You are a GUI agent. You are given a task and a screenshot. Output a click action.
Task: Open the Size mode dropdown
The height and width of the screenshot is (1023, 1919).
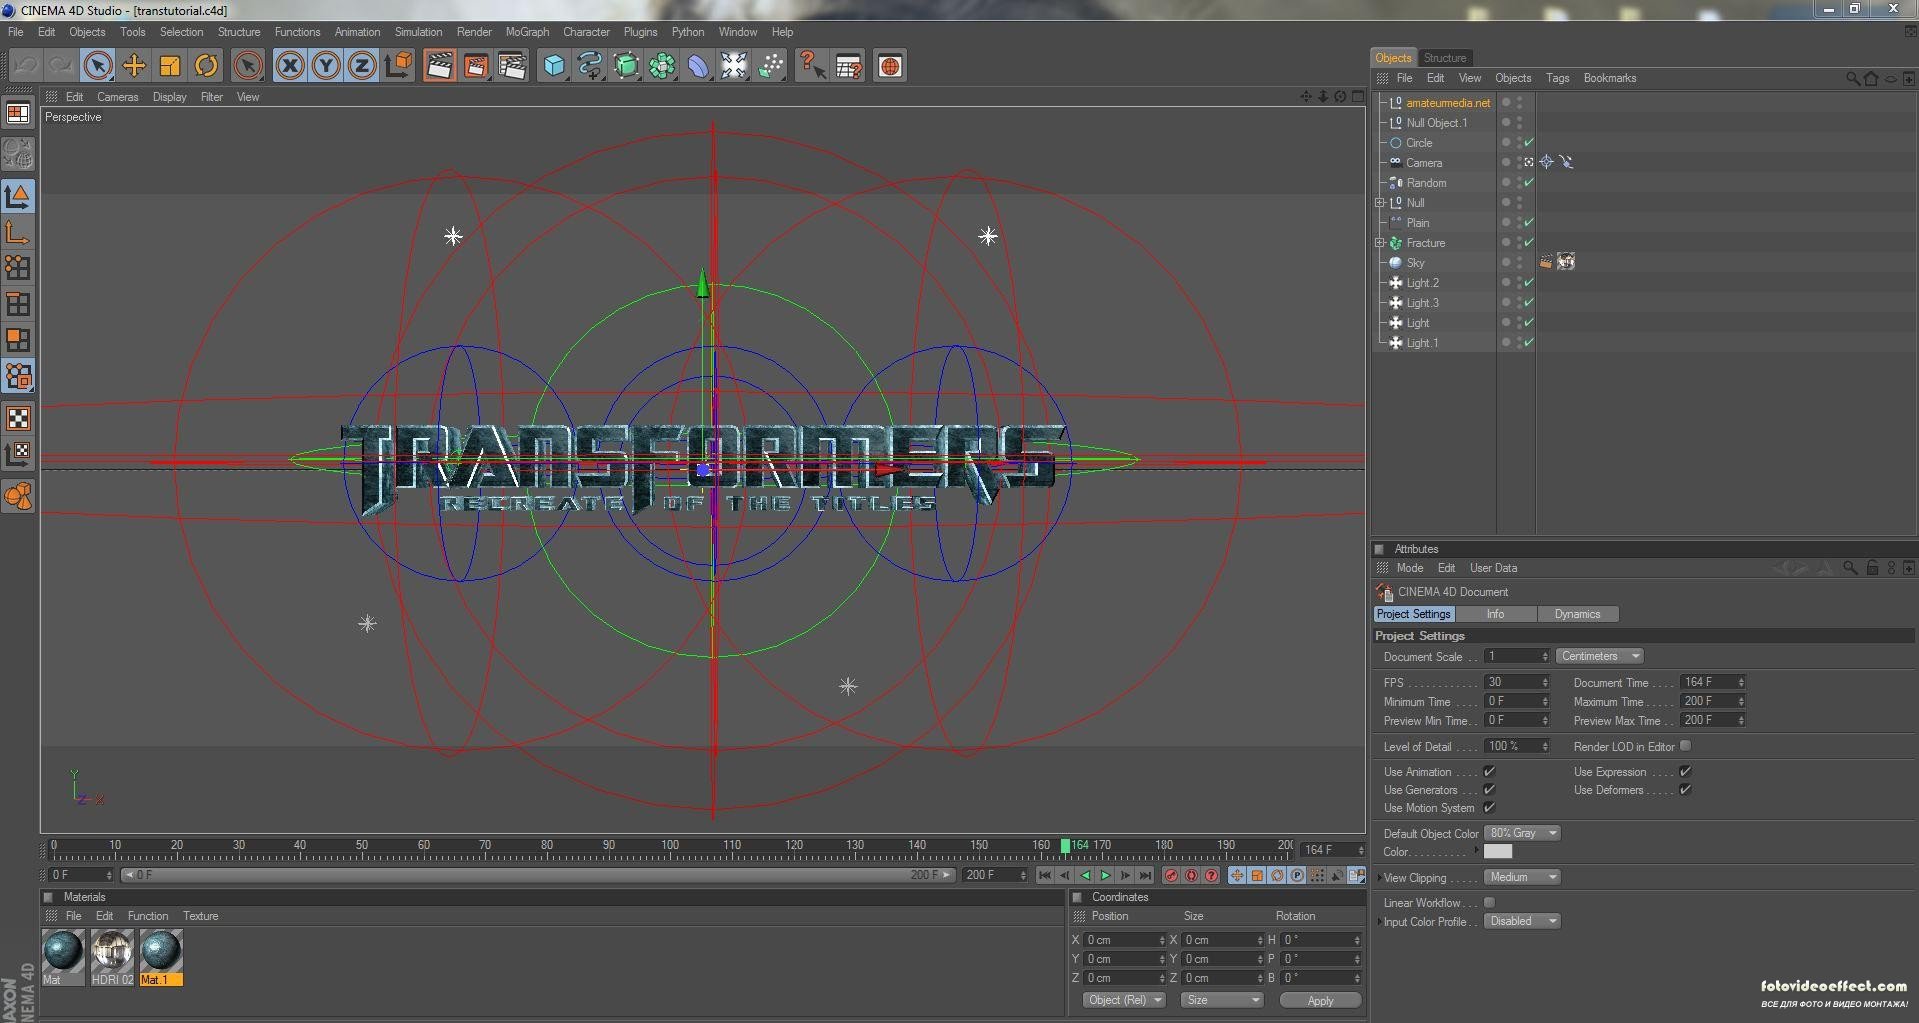(x=1221, y=1000)
